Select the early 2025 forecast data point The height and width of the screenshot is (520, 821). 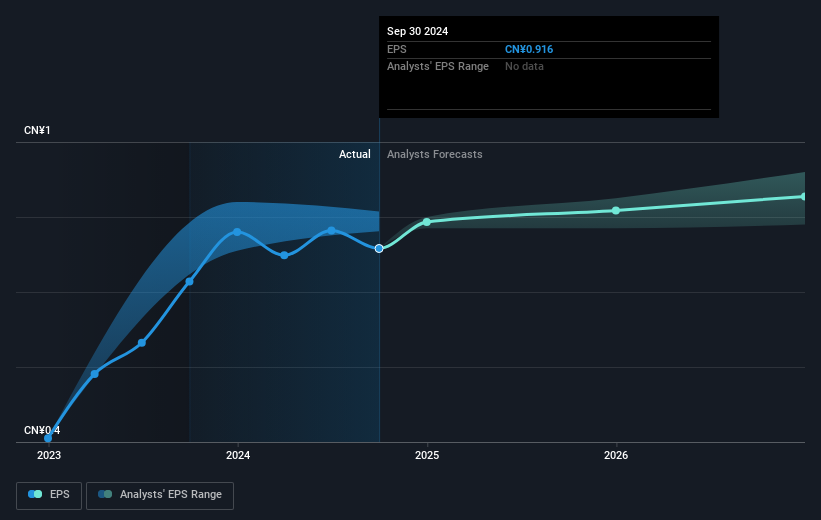(x=427, y=222)
